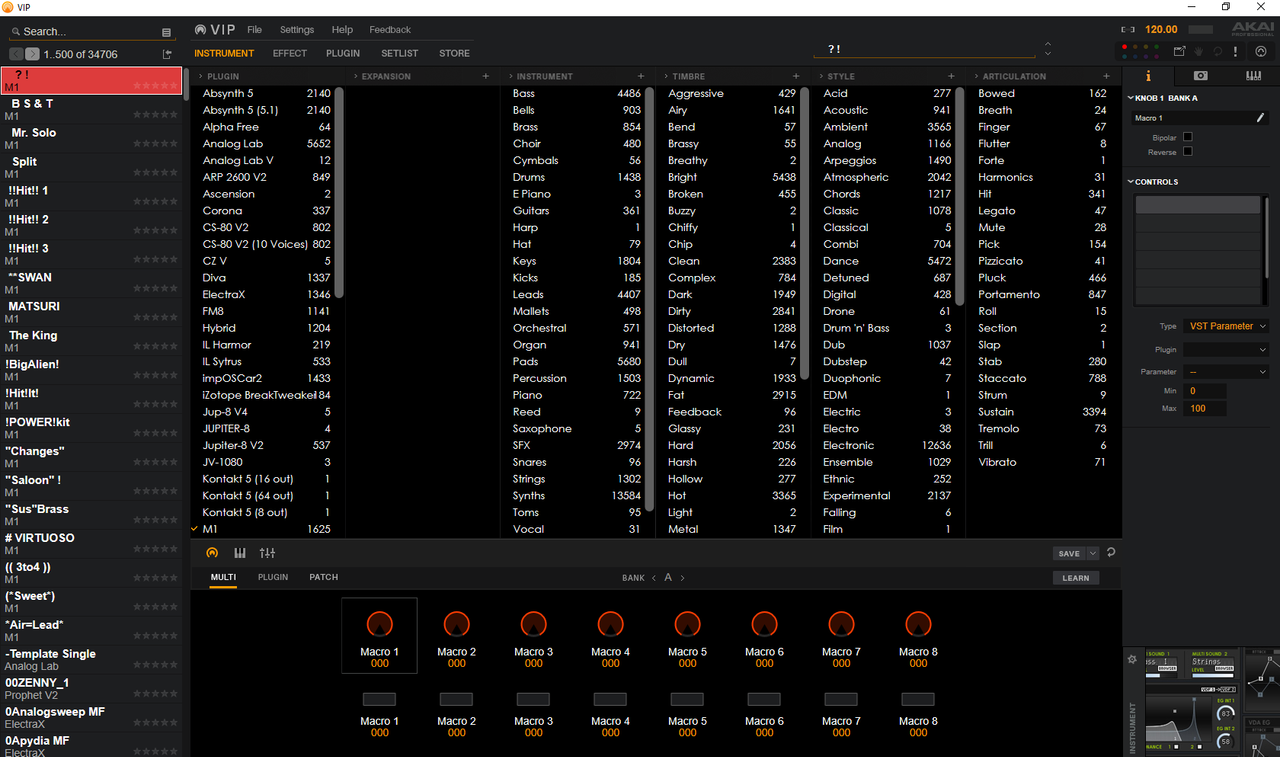Expand the Timbre column header
The width and height of the screenshot is (1280, 757).
point(665,76)
